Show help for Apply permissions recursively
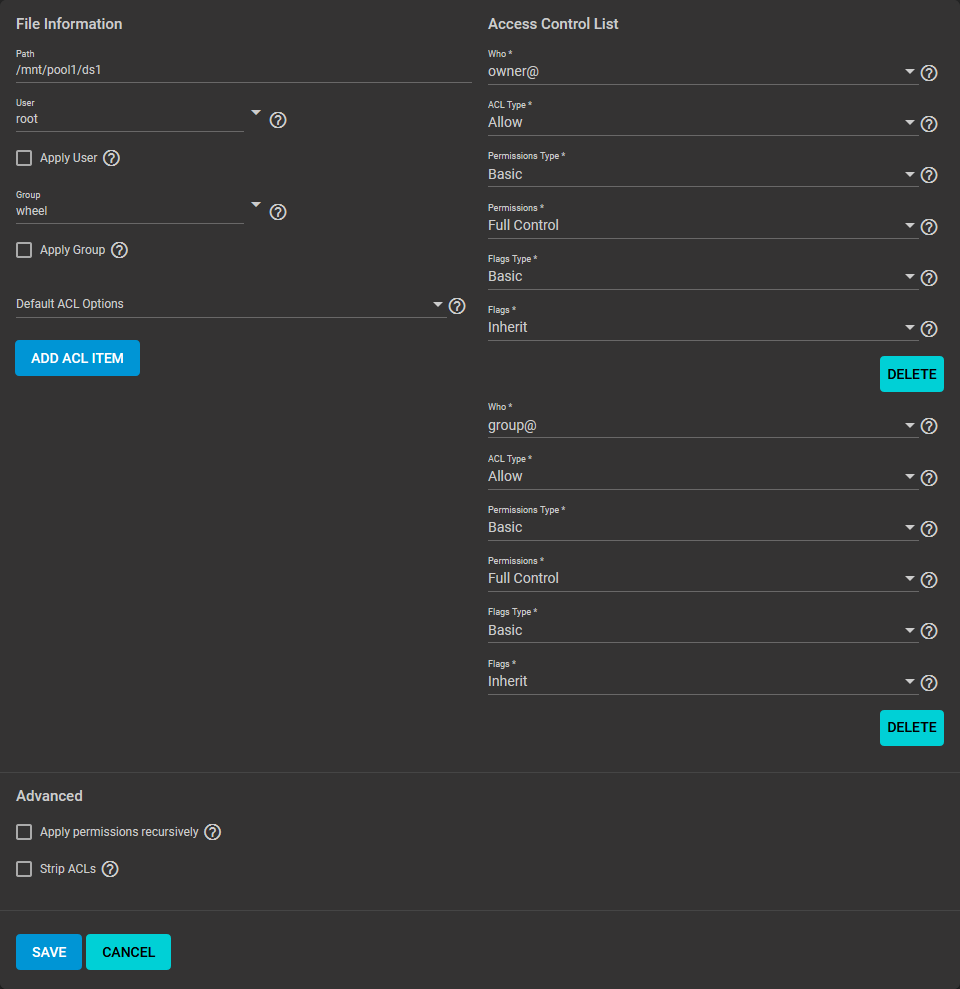The height and width of the screenshot is (989, 960). (x=212, y=832)
